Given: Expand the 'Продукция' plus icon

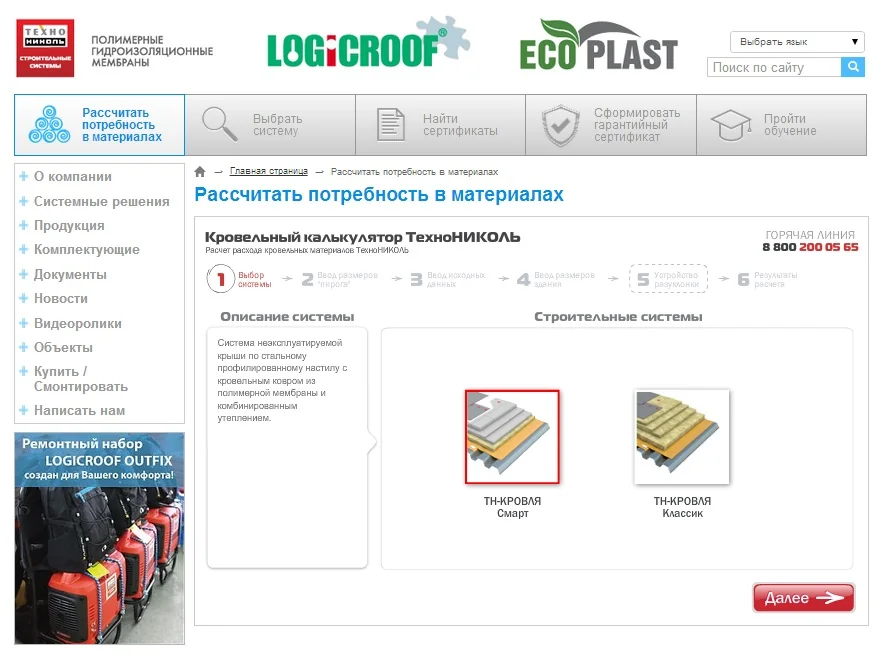Looking at the screenshot, I should pos(23,225).
